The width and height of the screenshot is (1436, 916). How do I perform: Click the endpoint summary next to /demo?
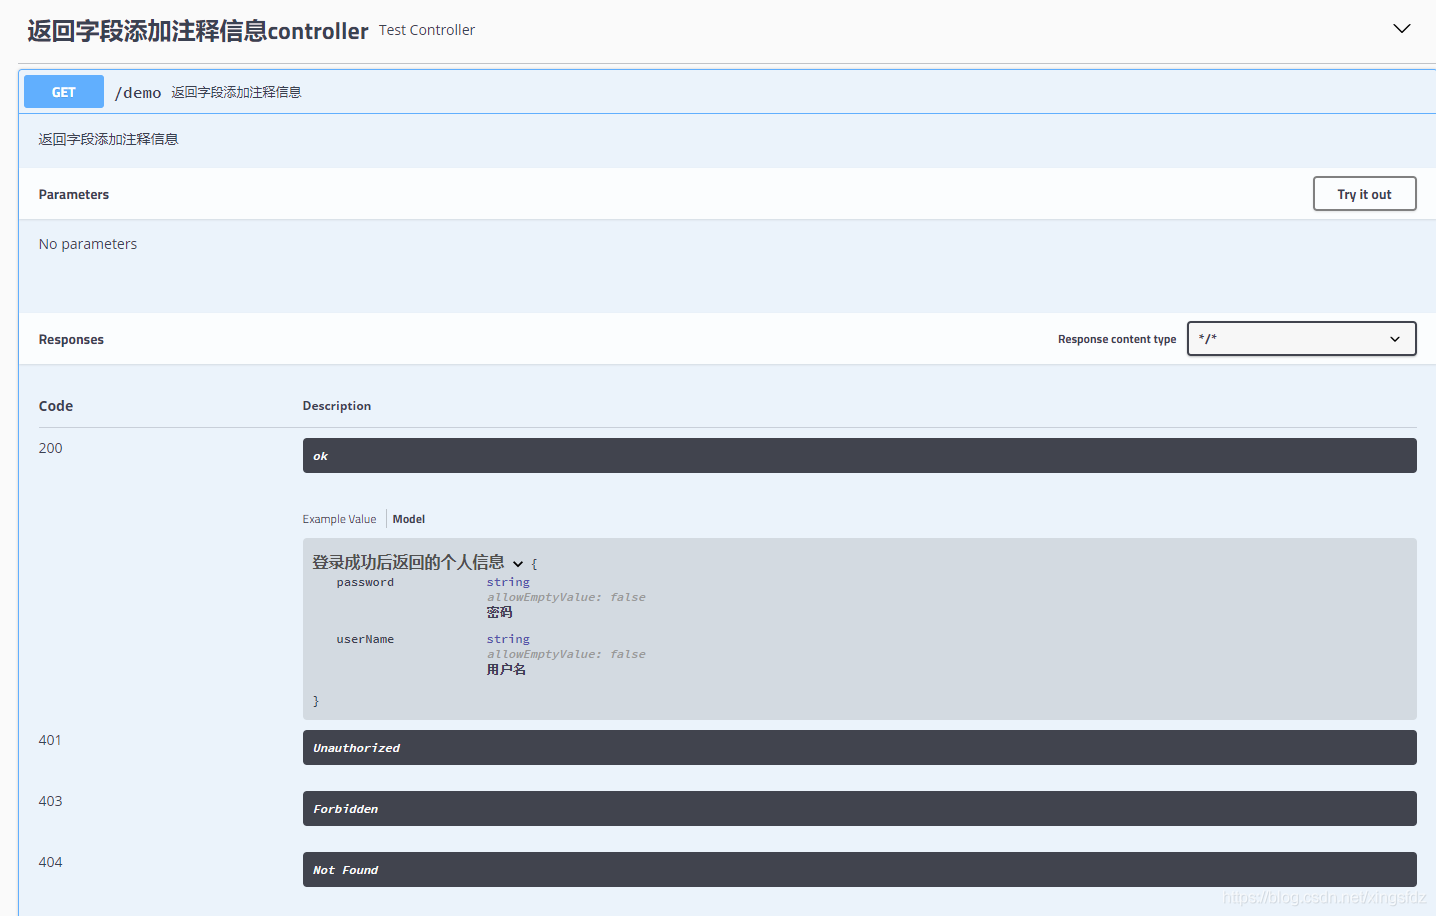(x=236, y=92)
